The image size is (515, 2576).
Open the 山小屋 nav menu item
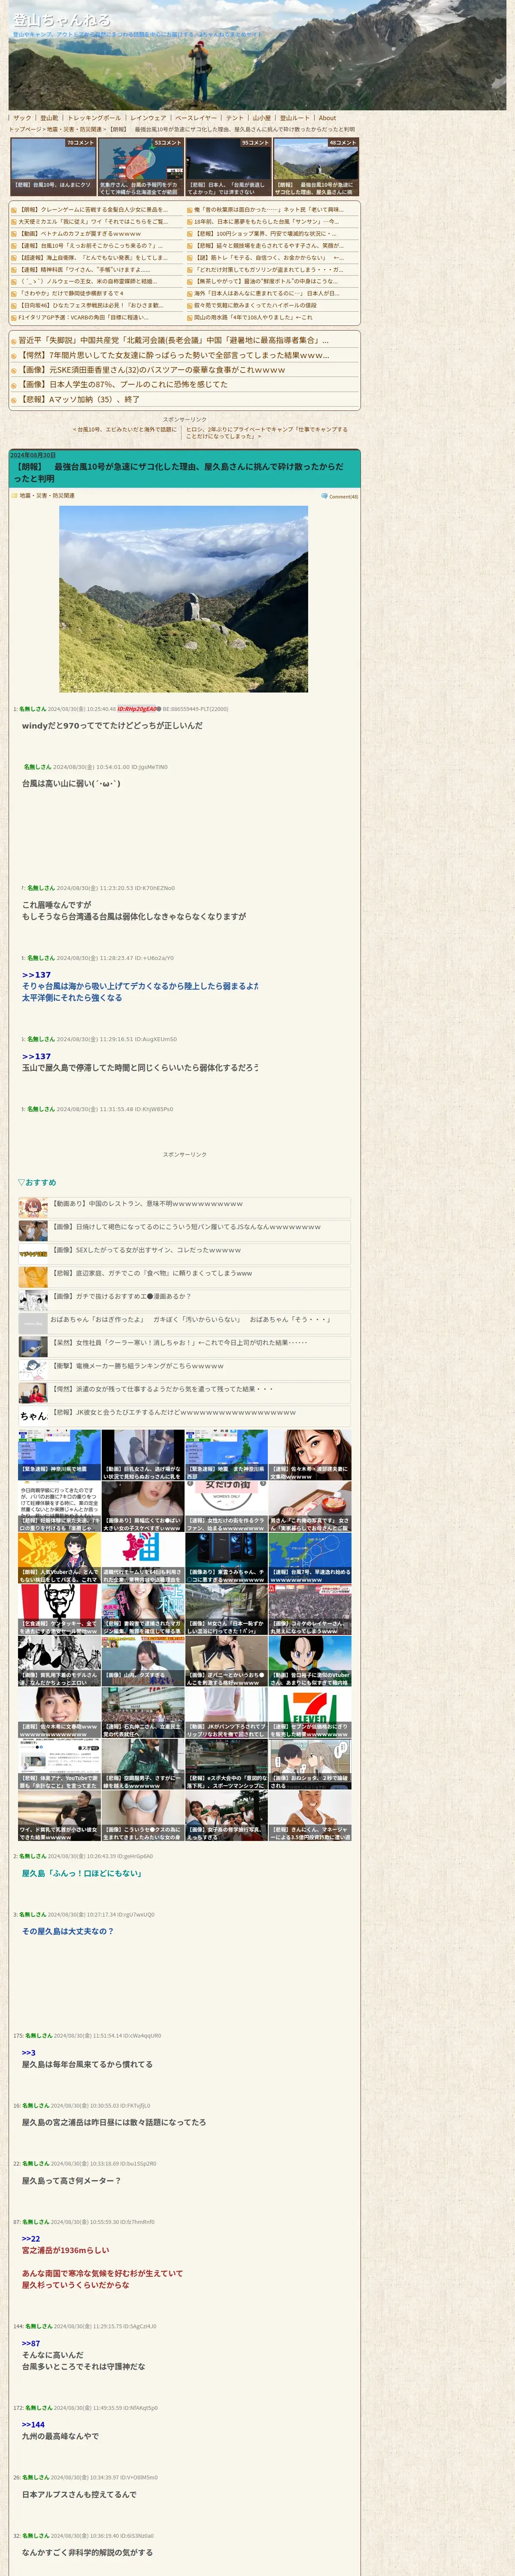click(x=262, y=118)
